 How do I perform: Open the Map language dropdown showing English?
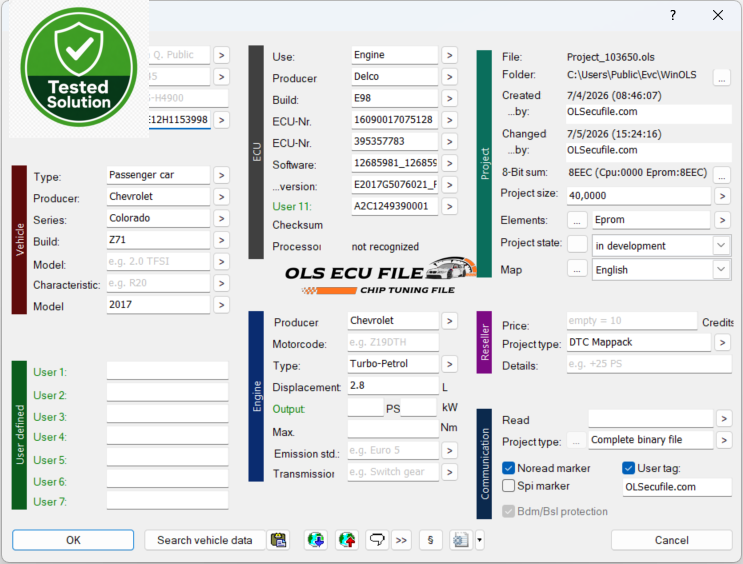(x=661, y=270)
